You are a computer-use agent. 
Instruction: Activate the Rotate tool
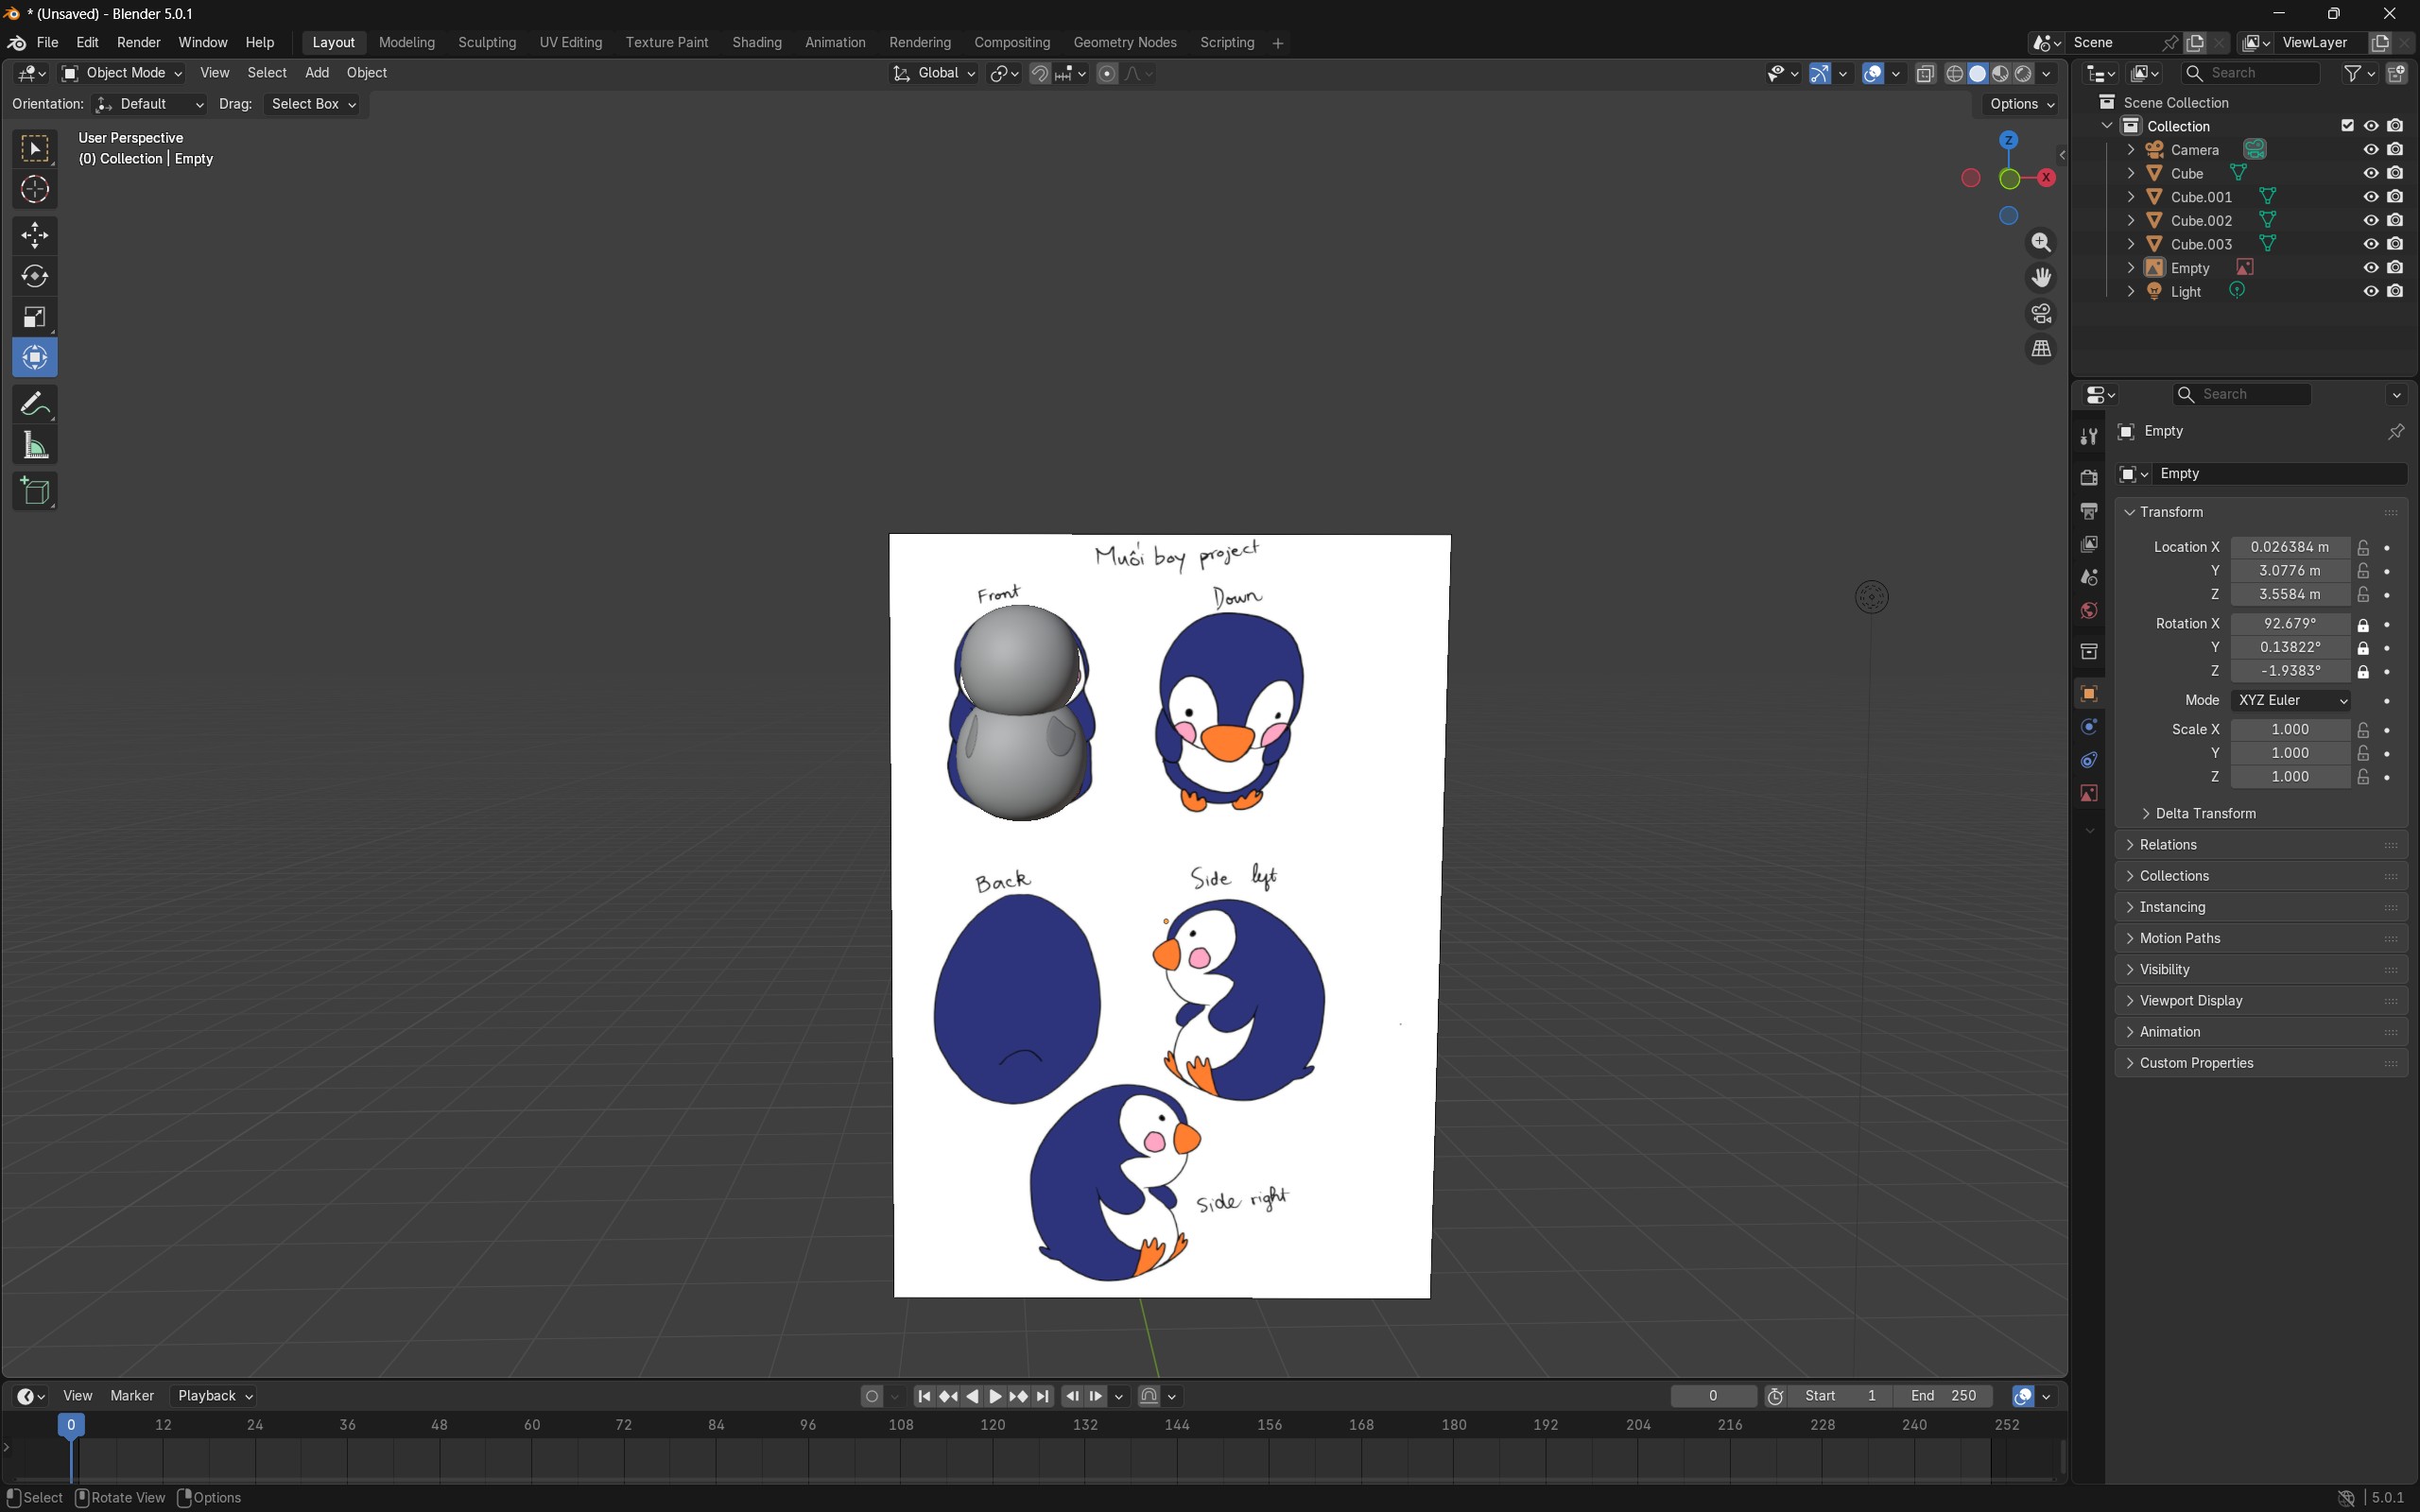tap(35, 276)
